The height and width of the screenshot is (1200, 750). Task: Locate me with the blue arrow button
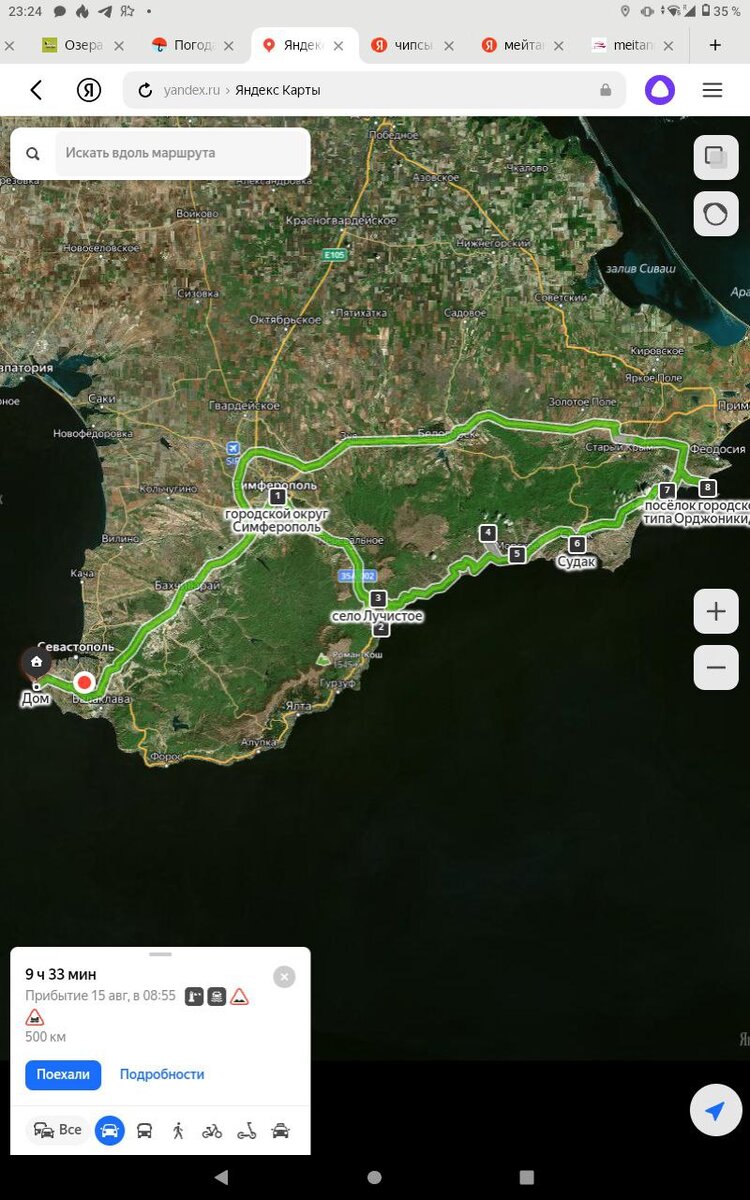pyautogui.click(x=715, y=1111)
